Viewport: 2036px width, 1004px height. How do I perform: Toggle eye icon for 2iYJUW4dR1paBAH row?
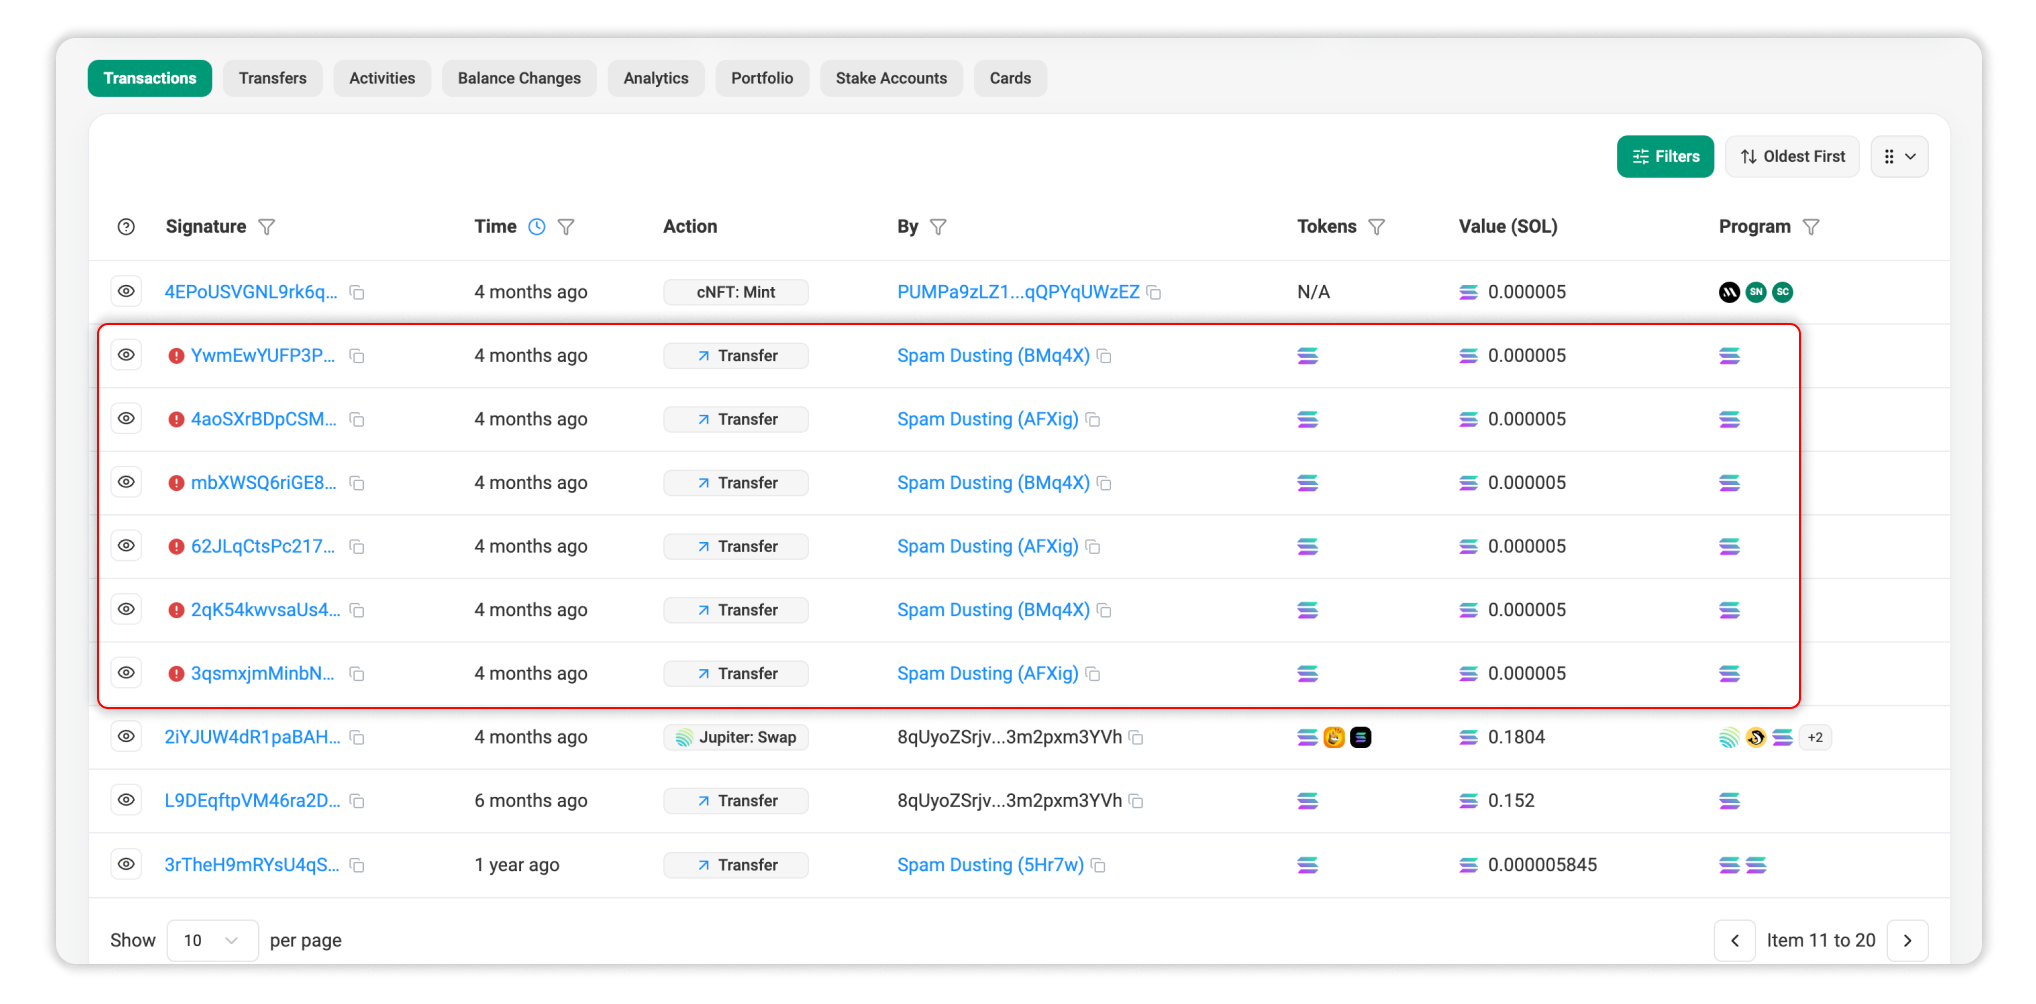pyautogui.click(x=126, y=736)
